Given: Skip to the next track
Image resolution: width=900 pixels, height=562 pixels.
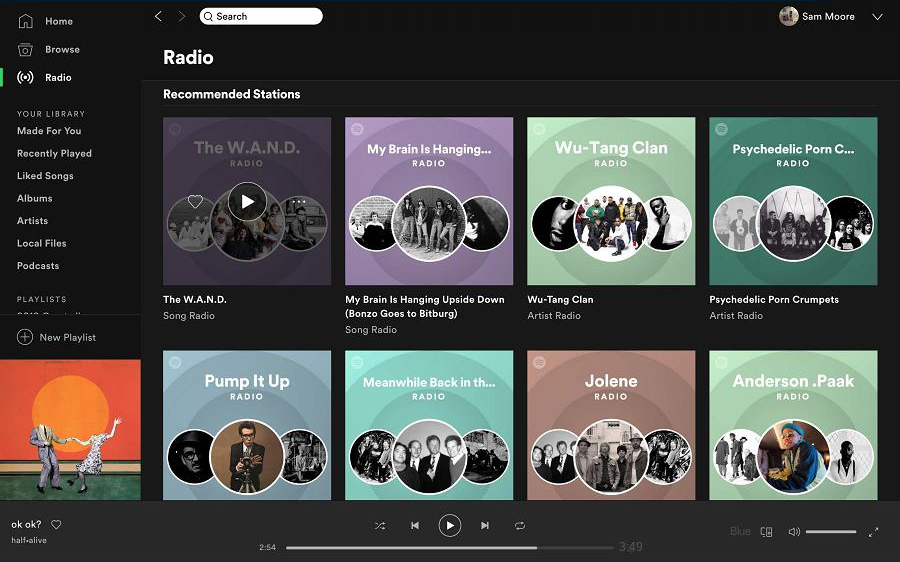Looking at the screenshot, I should pos(485,526).
